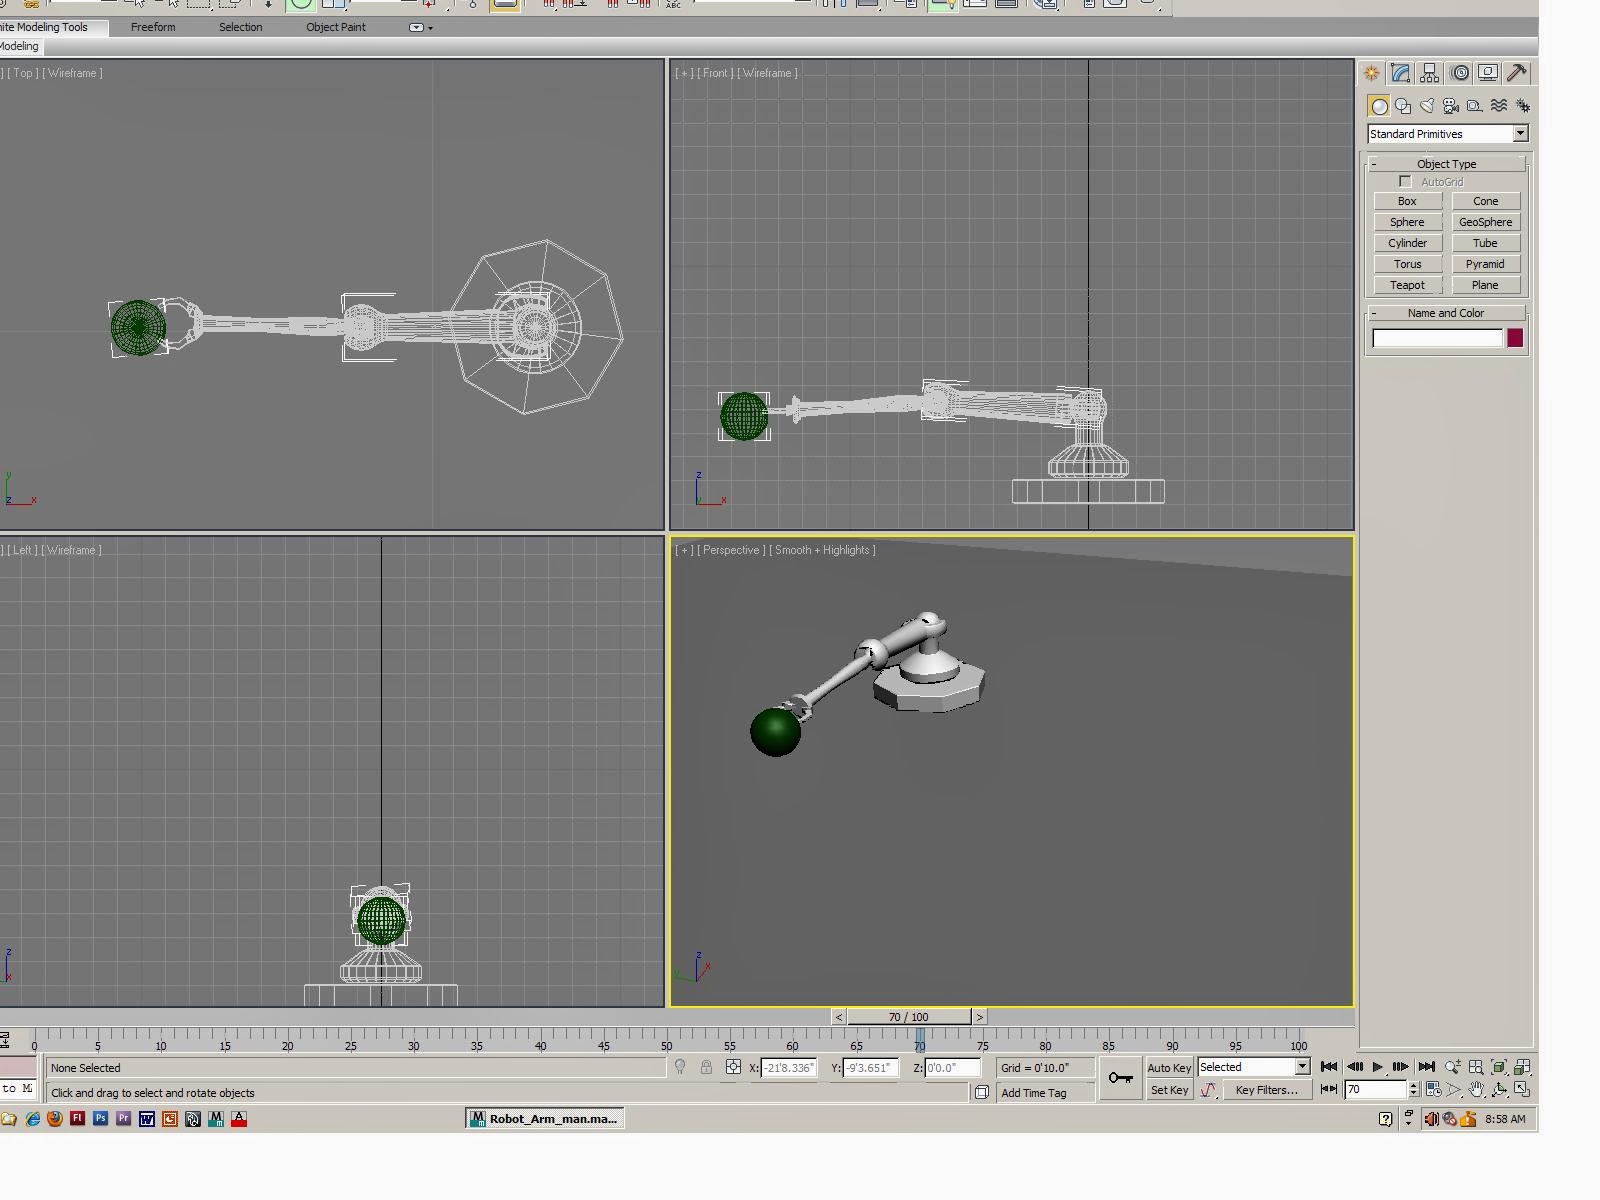
Task: Click the time slider 70 / 100 handle
Action: pyautogui.click(x=908, y=1017)
